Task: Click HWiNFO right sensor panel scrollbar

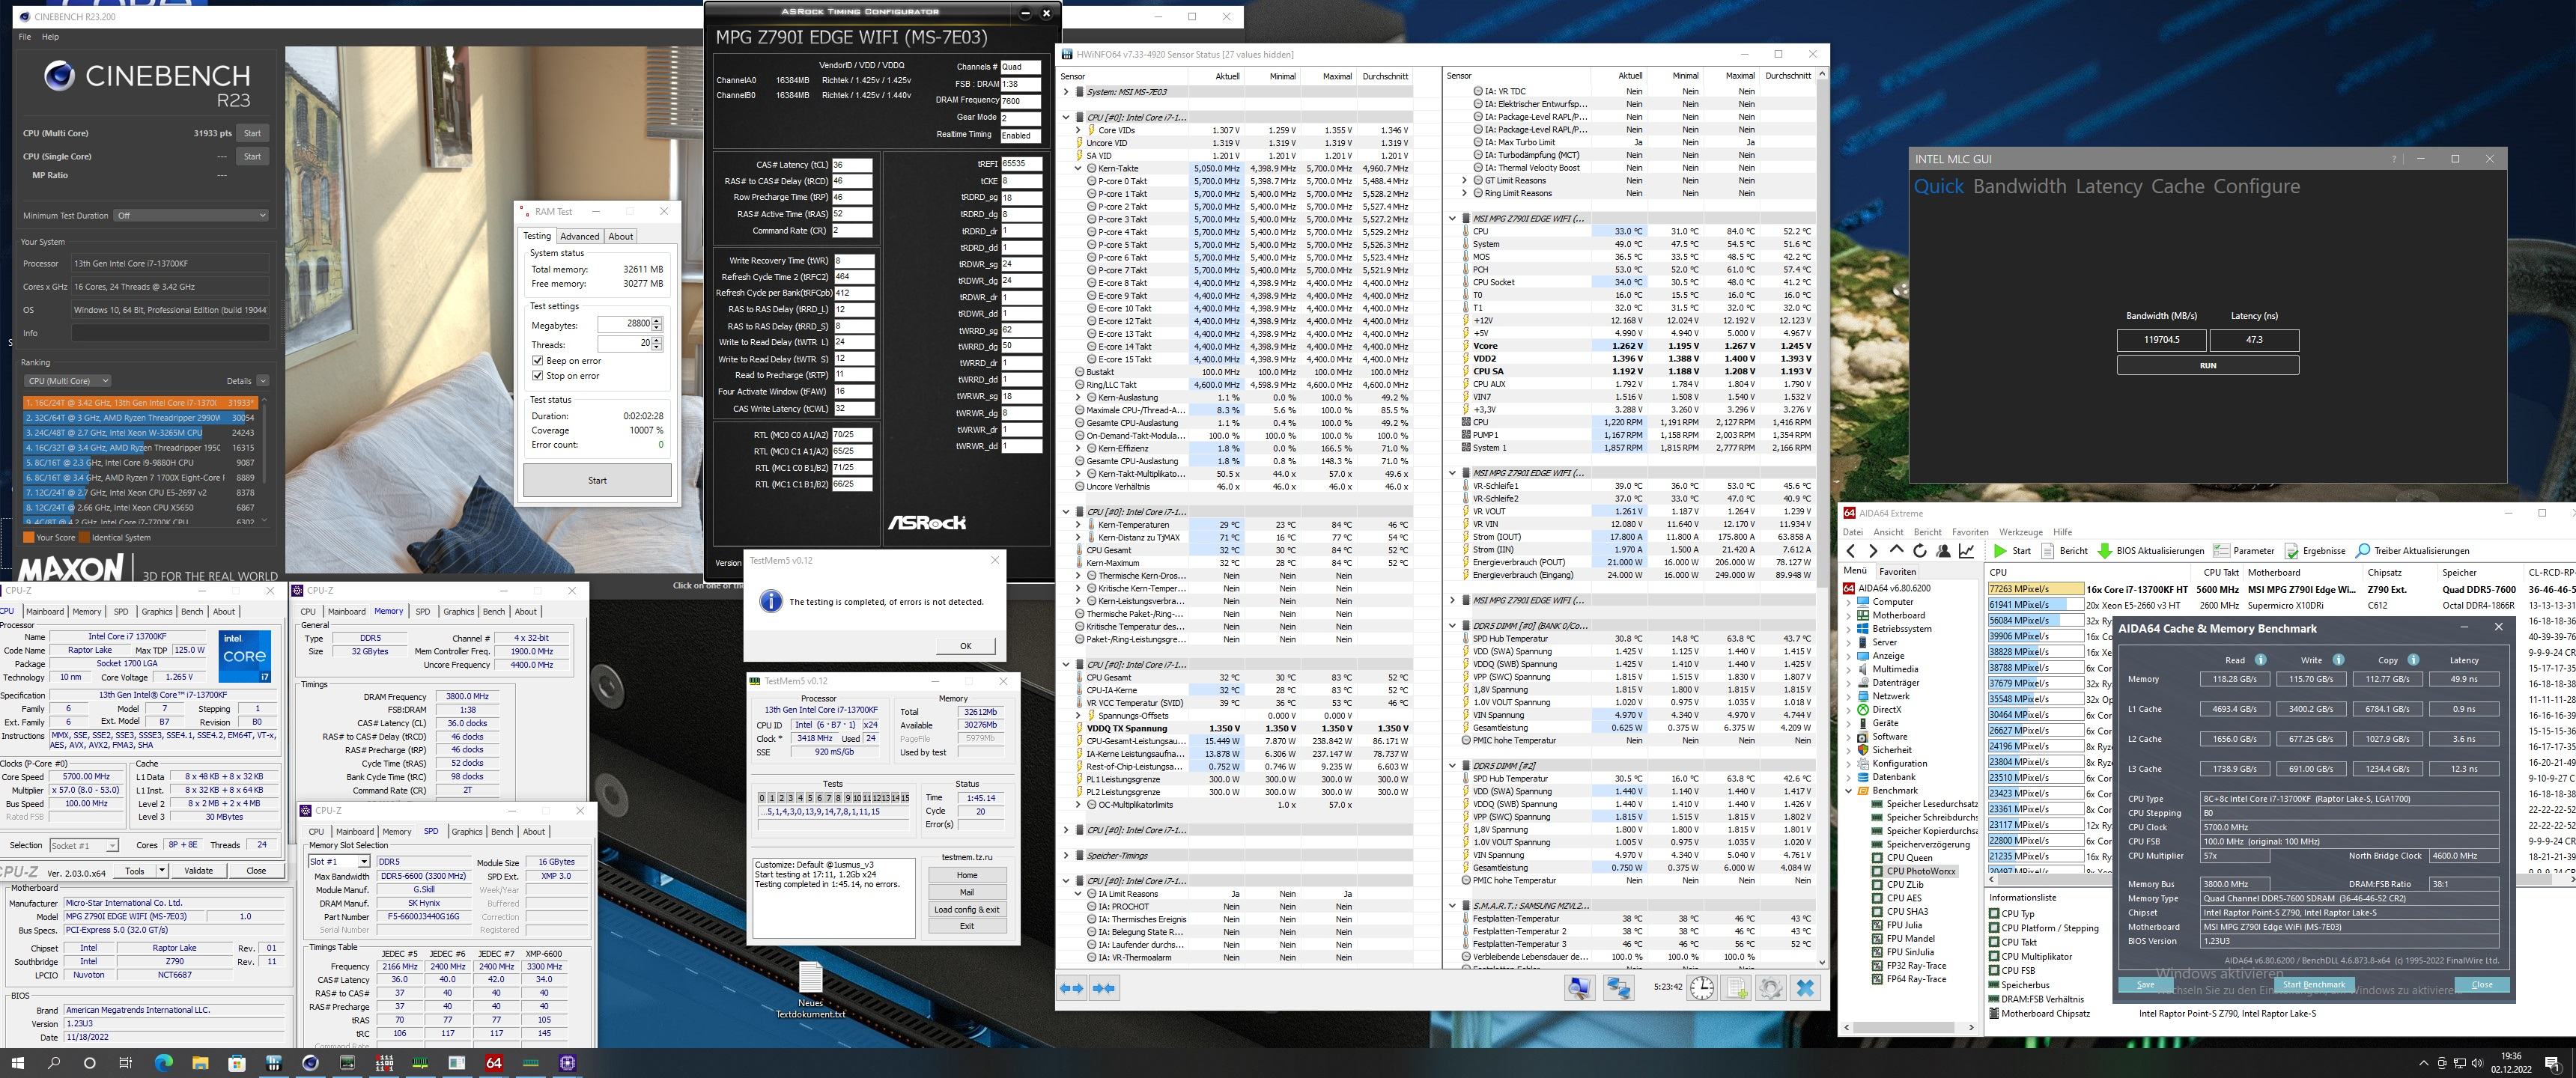Action: [x=1822, y=517]
